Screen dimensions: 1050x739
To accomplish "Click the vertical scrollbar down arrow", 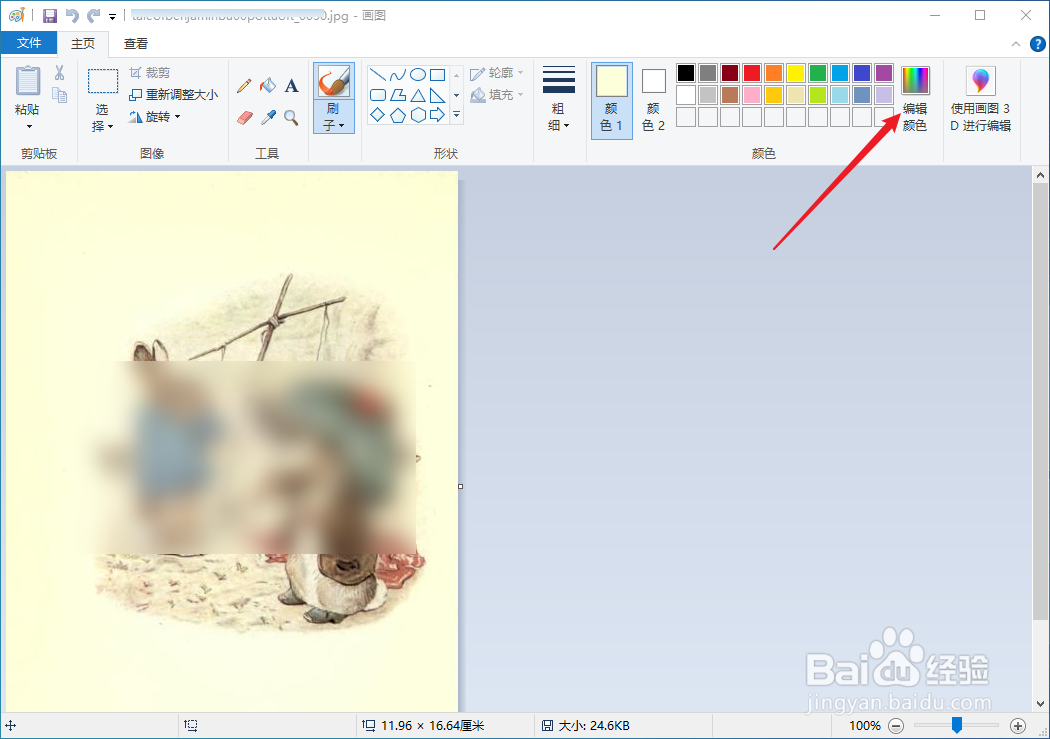I will pyautogui.click(x=1040, y=704).
